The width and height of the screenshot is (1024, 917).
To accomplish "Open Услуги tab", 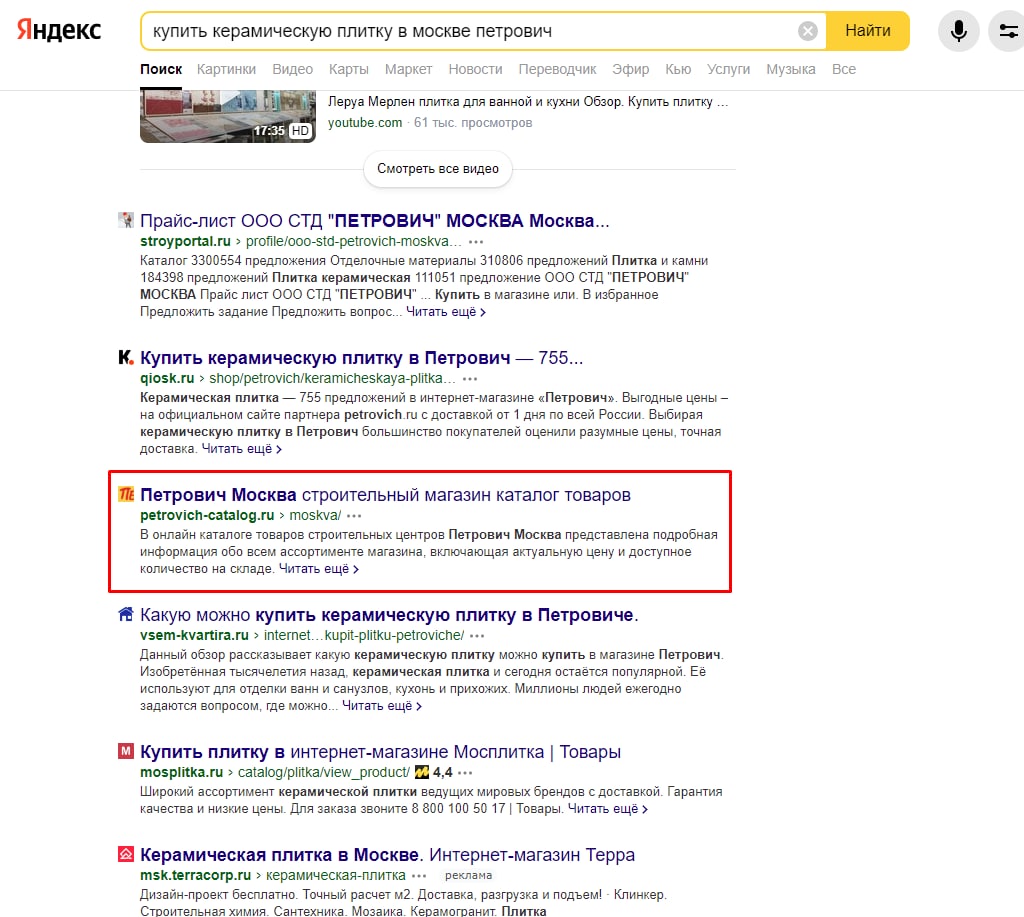I will pyautogui.click(x=728, y=69).
